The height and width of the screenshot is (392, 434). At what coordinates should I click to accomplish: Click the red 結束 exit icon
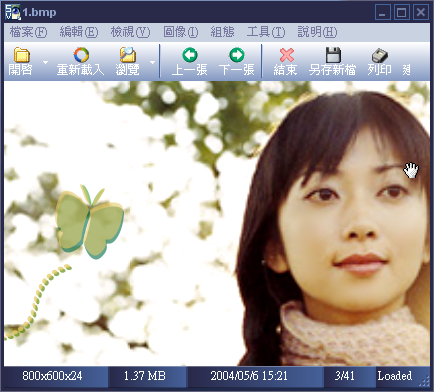pyautogui.click(x=286, y=55)
